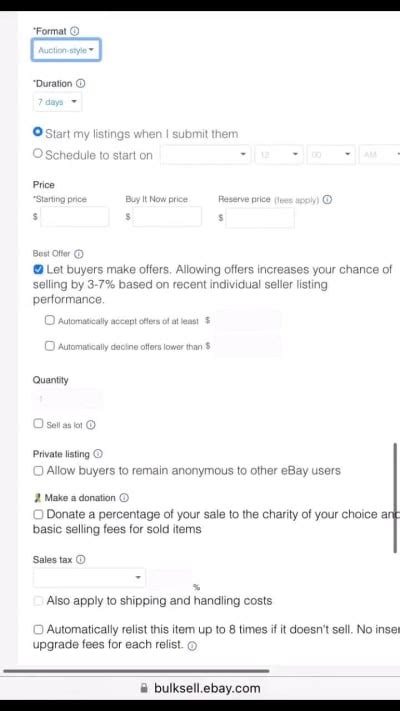This screenshot has width=400, height=711.
Task: Click the Make a donation info icon
Action: click(x=124, y=497)
